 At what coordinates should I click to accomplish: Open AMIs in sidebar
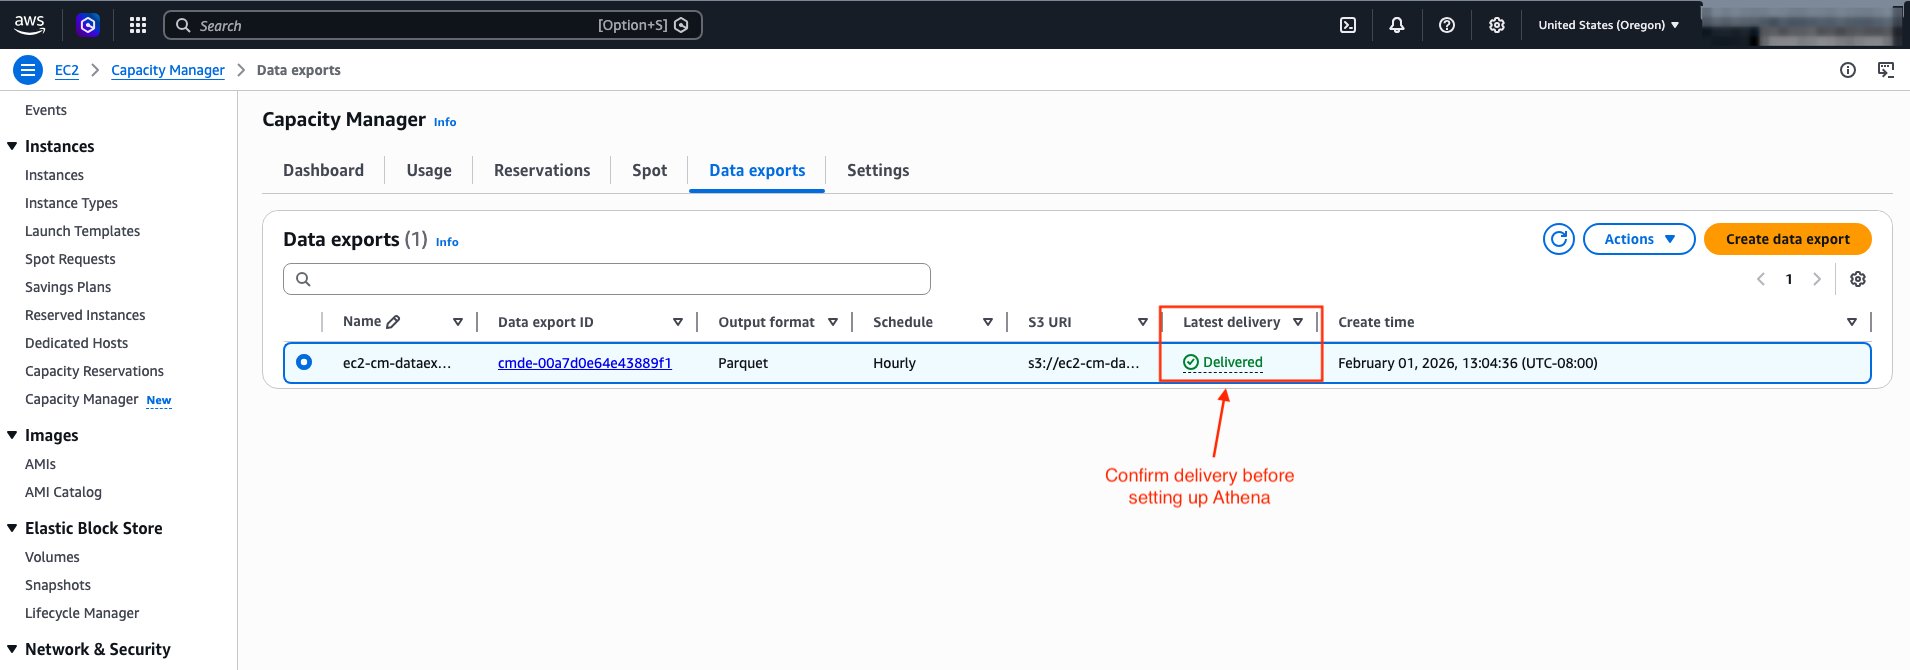coord(40,464)
